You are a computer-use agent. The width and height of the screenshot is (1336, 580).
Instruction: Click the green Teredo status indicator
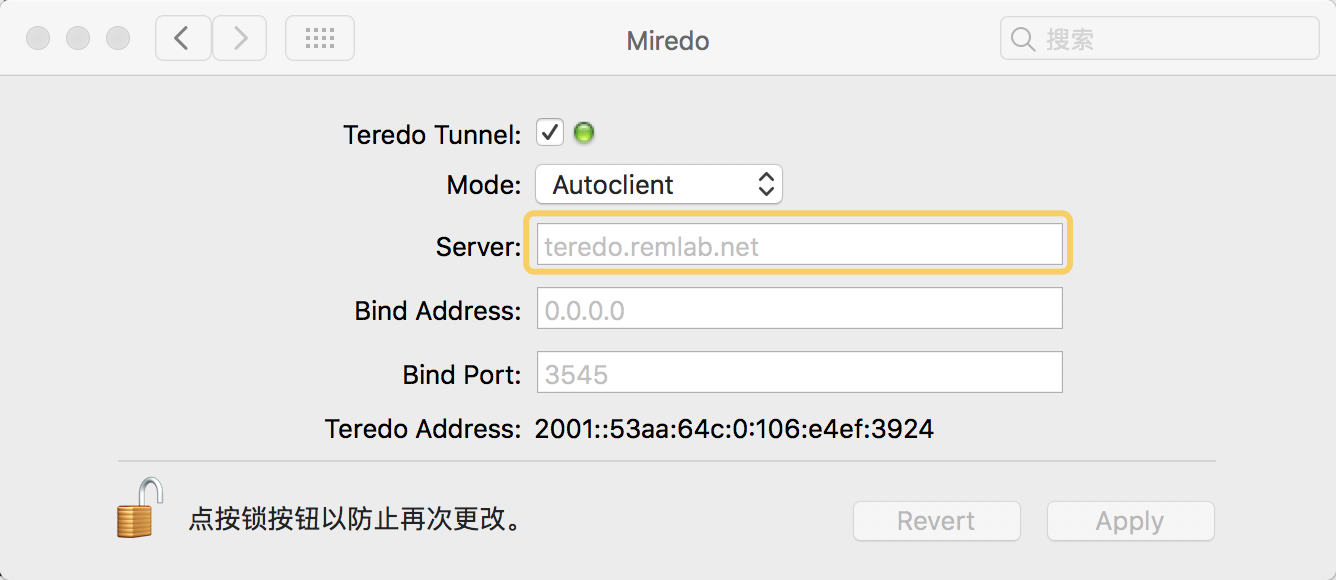pos(583,132)
